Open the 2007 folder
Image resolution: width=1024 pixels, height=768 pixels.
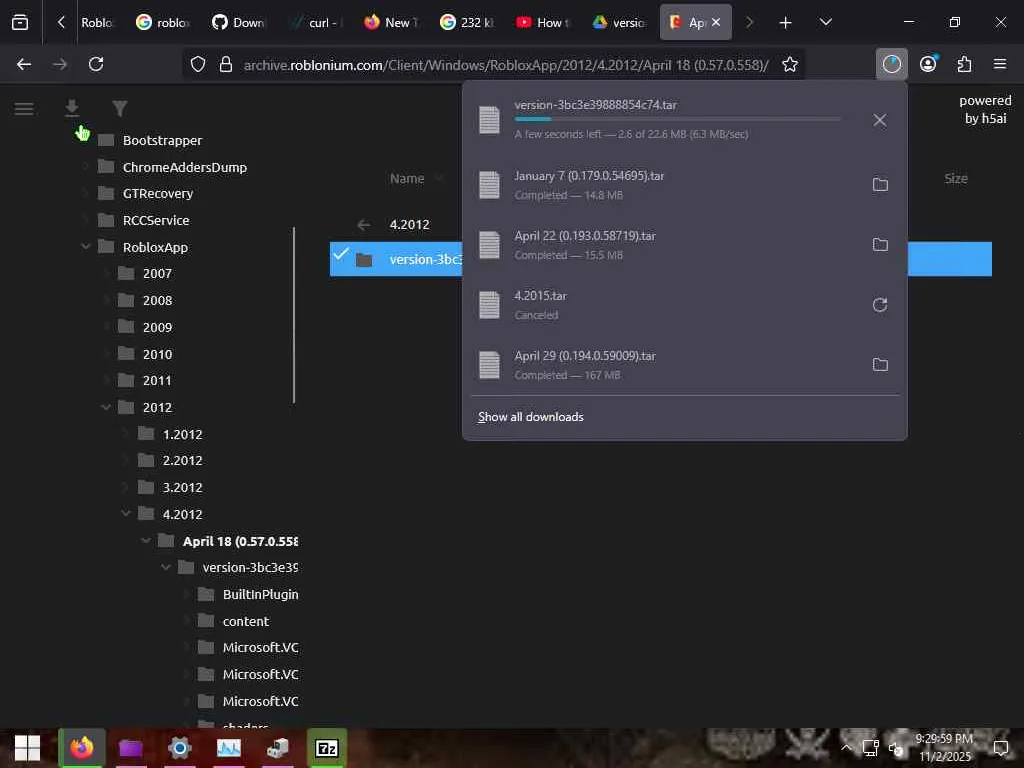[x=157, y=274]
